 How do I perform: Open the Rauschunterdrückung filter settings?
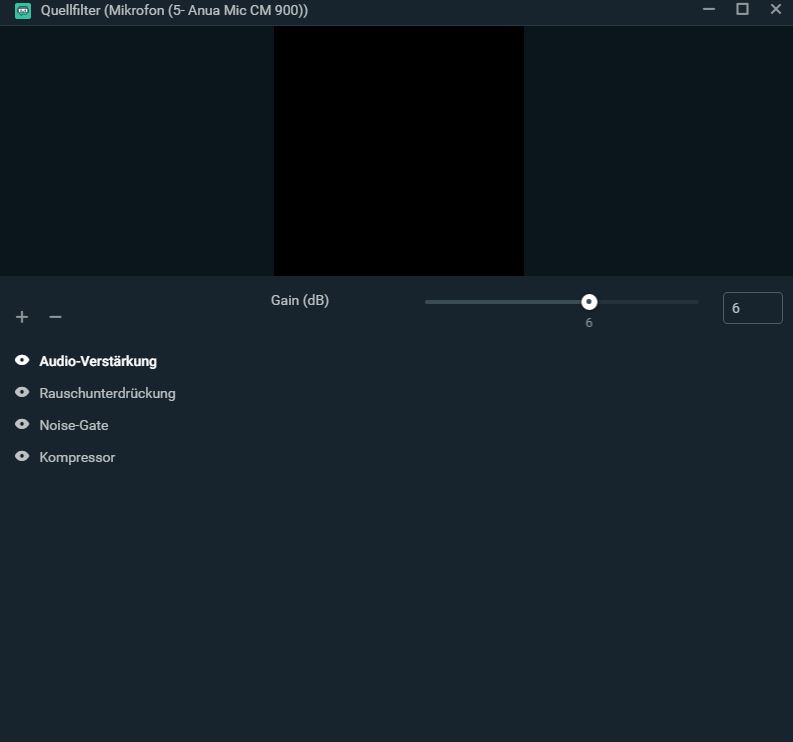tap(107, 393)
